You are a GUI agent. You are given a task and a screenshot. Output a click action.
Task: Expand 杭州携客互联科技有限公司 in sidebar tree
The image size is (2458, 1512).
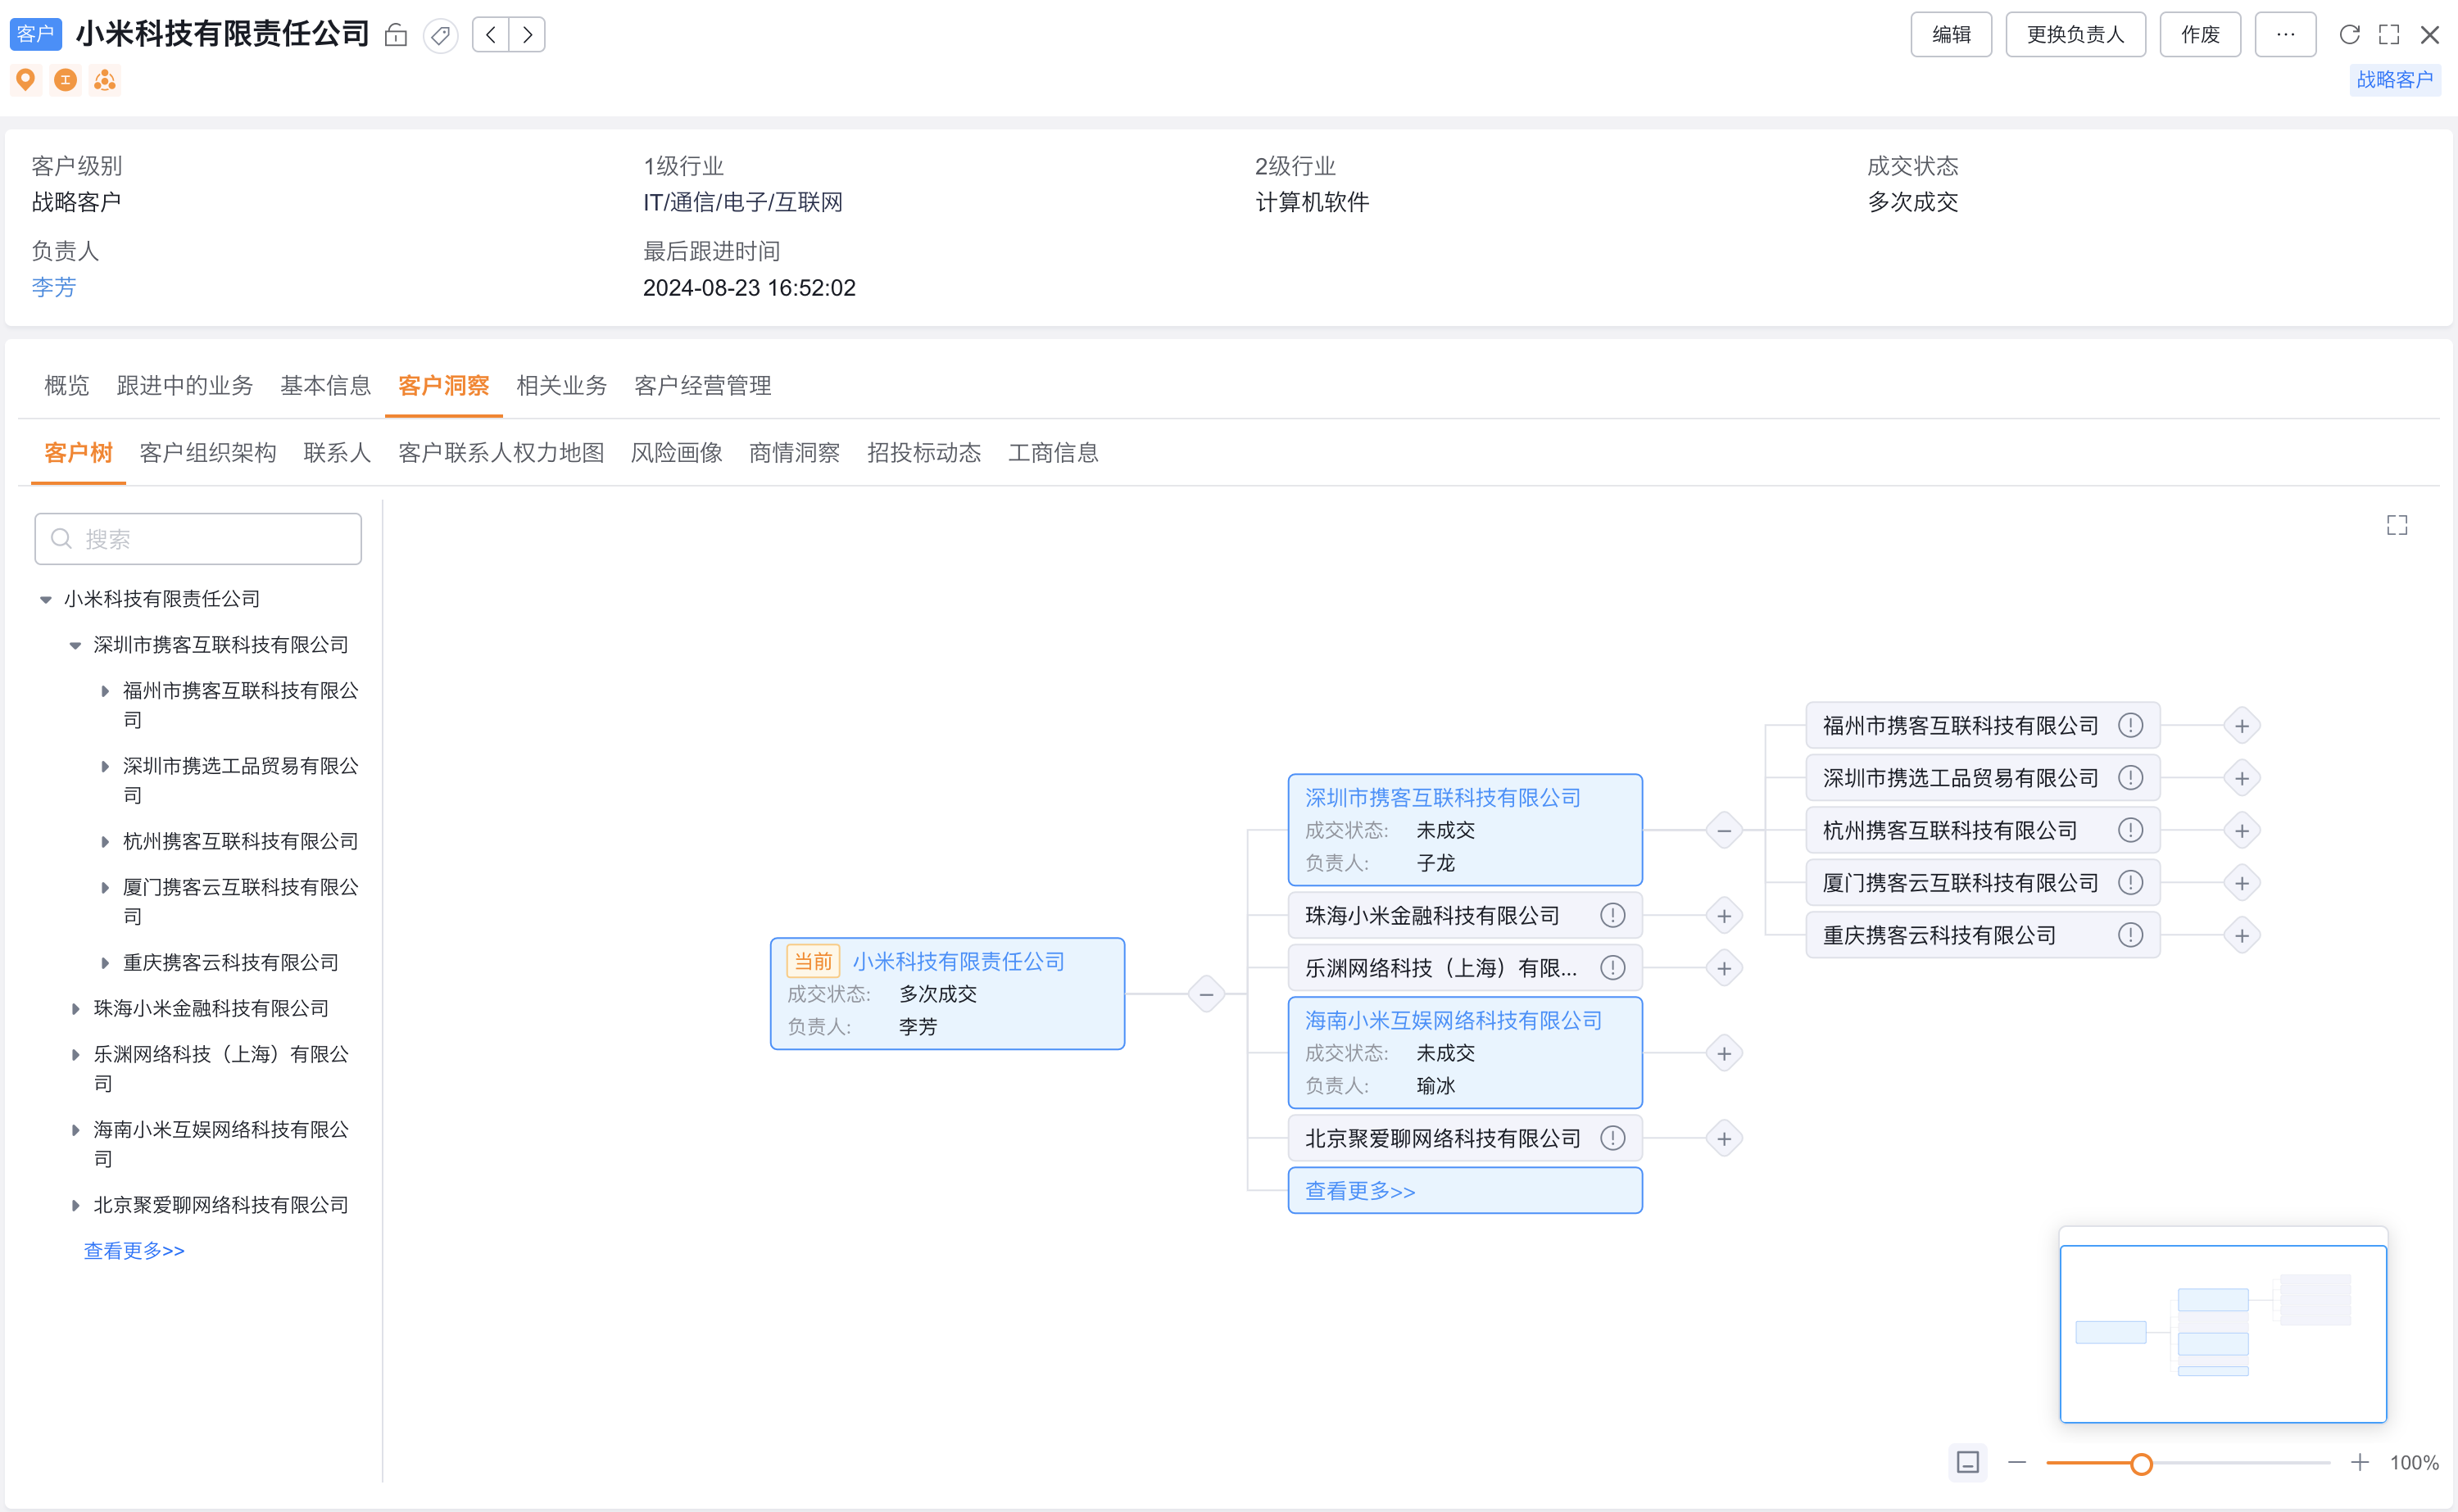pyautogui.click(x=105, y=842)
